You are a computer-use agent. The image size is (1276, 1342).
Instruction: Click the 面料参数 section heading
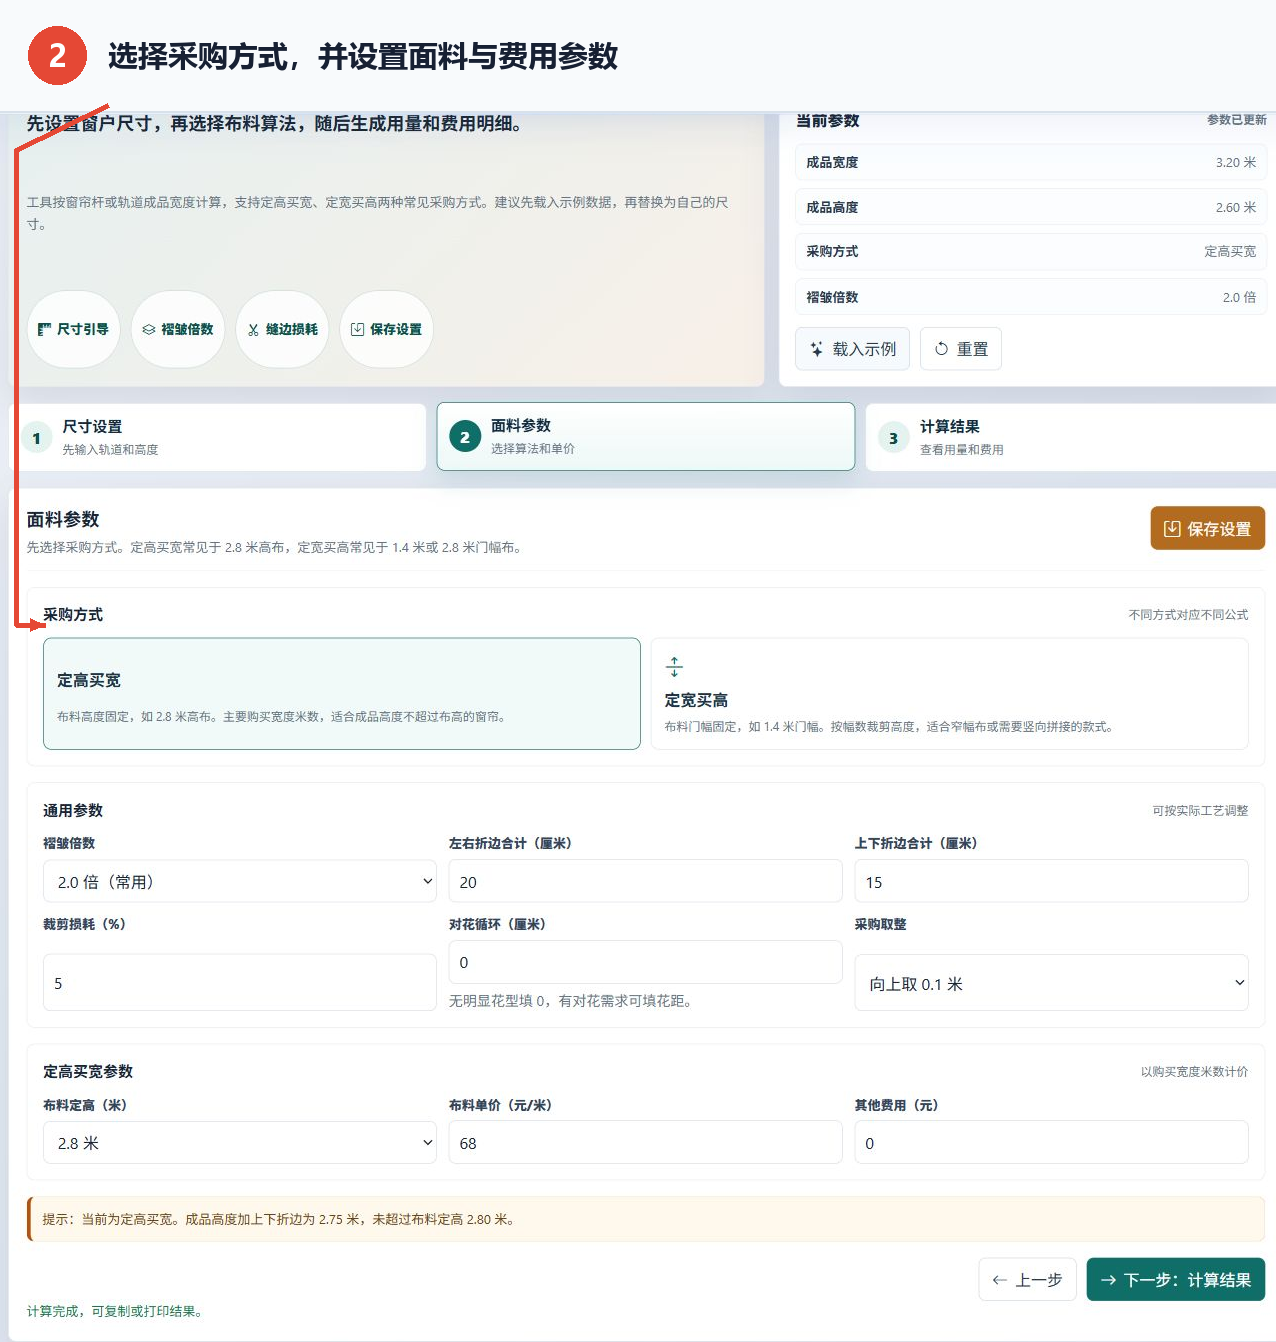(63, 520)
